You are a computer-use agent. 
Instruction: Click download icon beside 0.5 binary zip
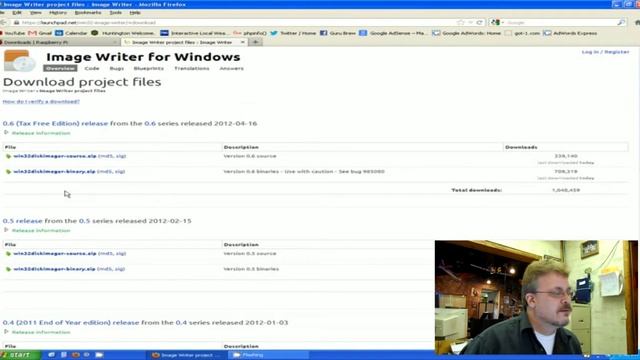pyautogui.click(x=8, y=269)
